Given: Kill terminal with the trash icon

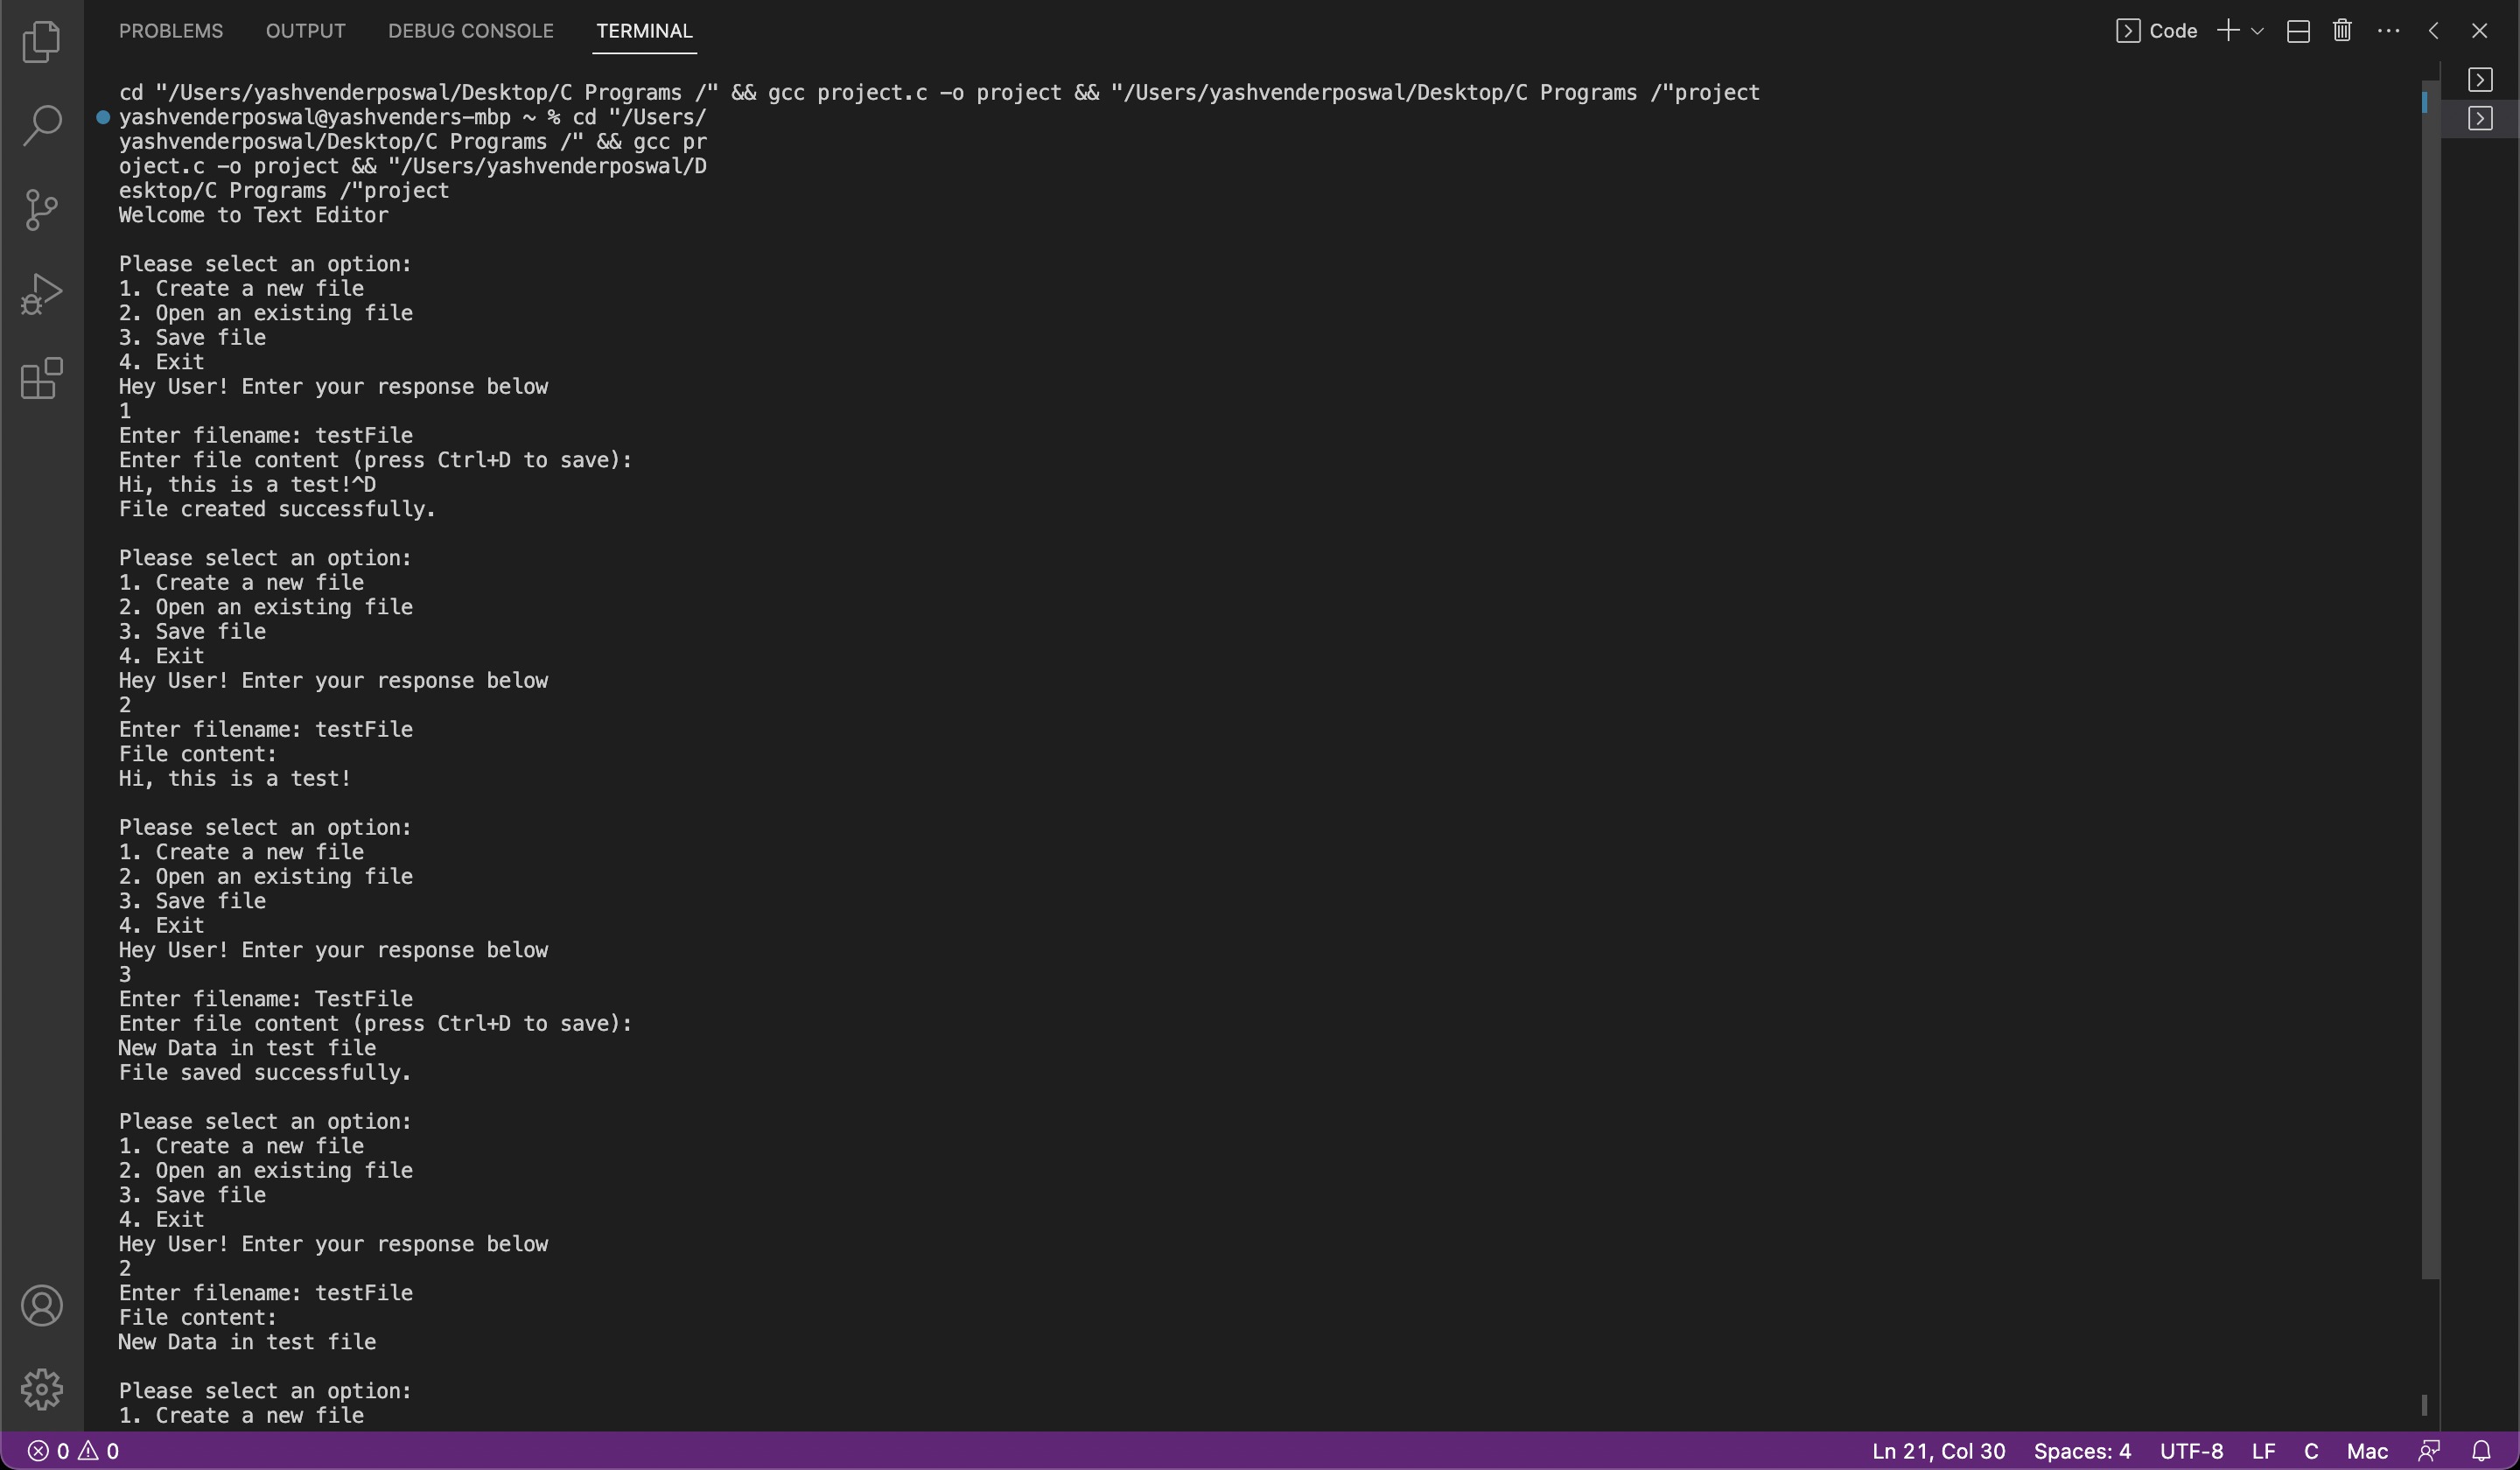Looking at the screenshot, I should (2342, 31).
